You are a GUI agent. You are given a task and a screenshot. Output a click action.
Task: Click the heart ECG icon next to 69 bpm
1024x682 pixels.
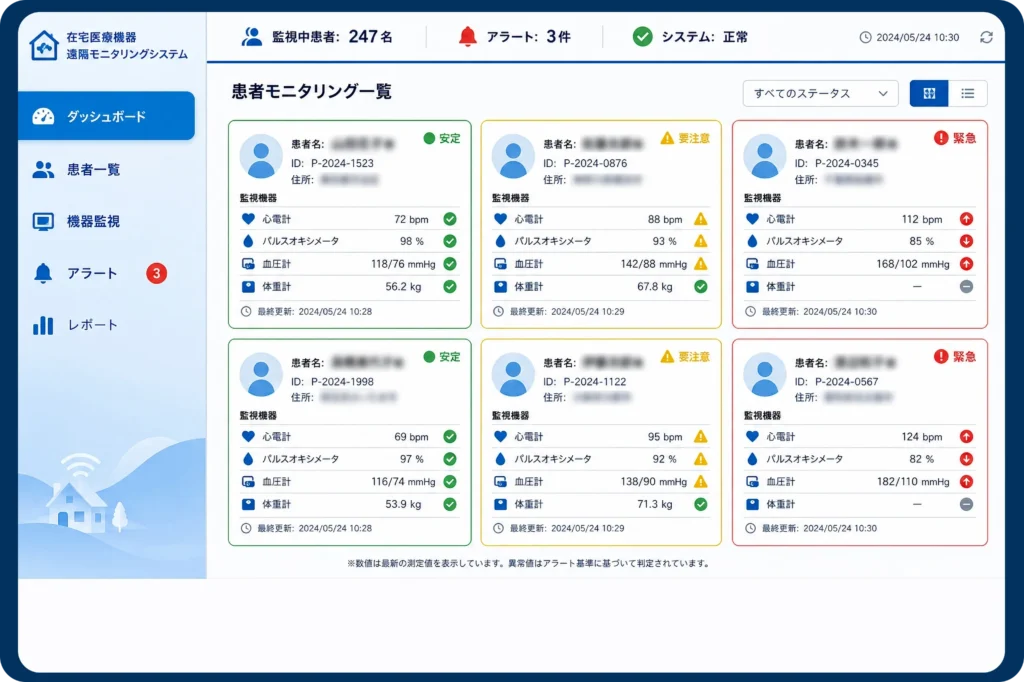tap(248, 436)
